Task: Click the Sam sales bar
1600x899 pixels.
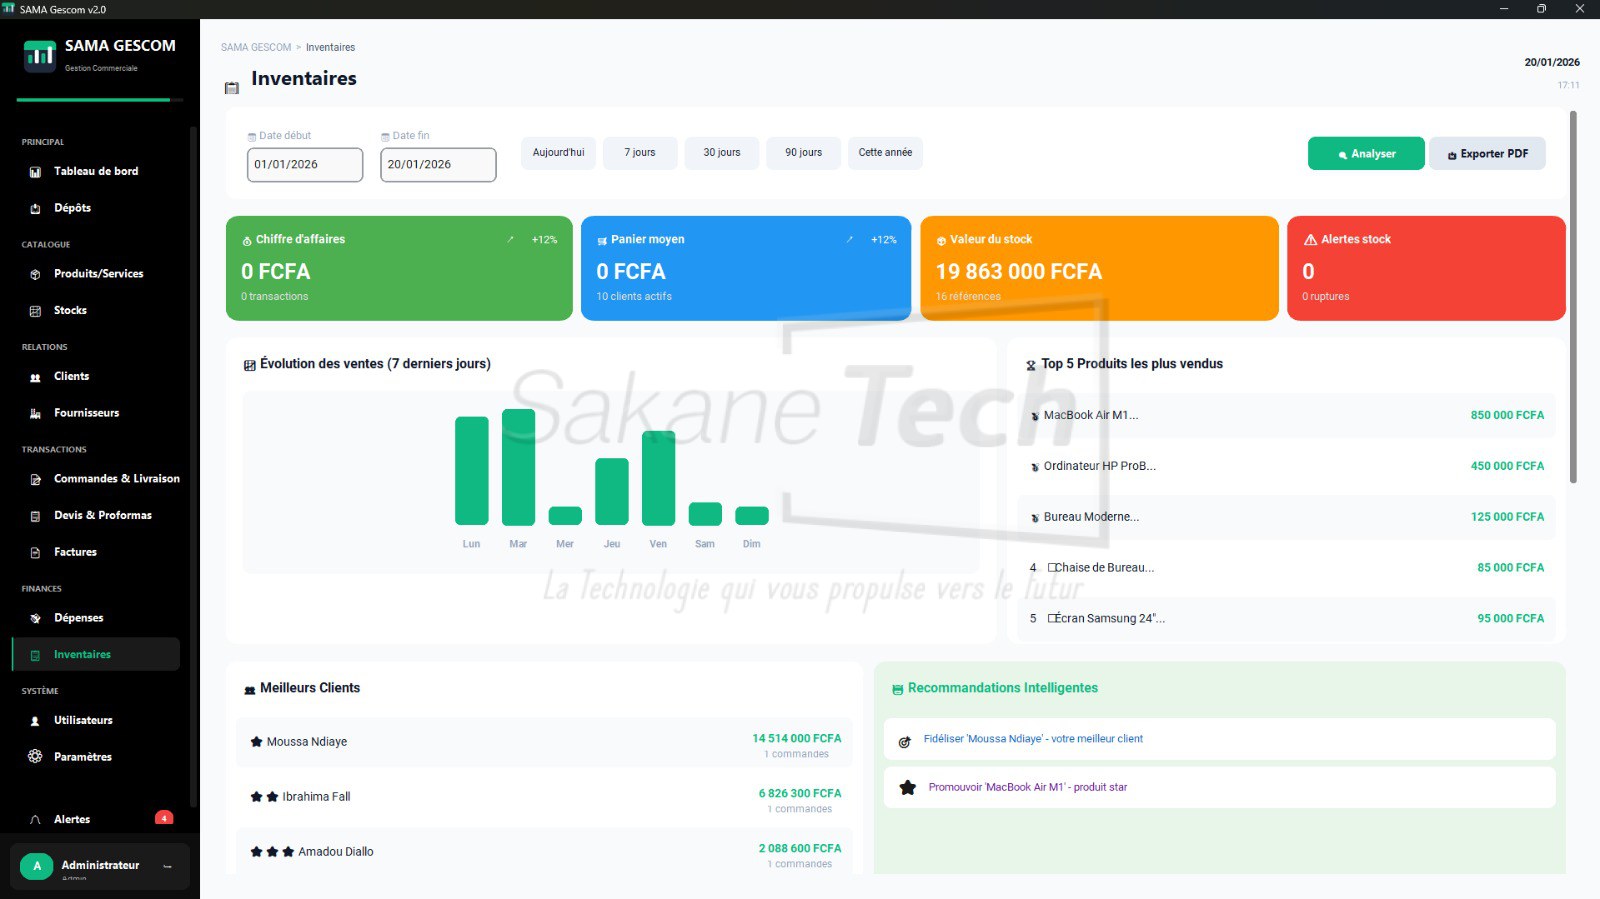Action: [705, 514]
